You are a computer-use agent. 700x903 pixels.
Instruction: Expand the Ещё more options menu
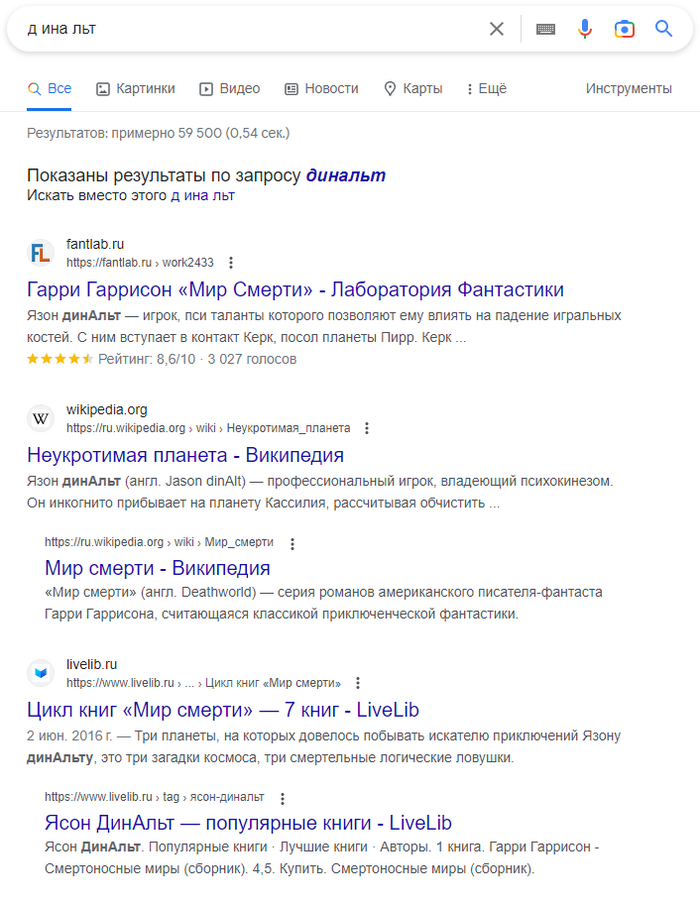tap(486, 89)
